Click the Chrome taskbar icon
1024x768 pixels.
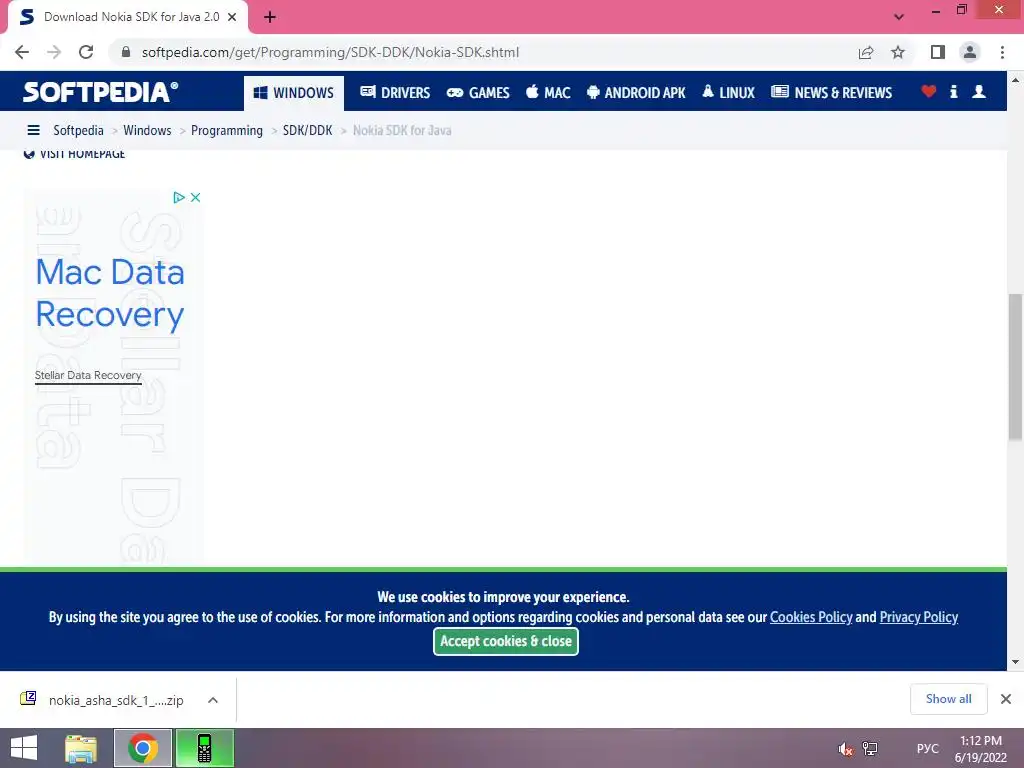click(x=143, y=748)
